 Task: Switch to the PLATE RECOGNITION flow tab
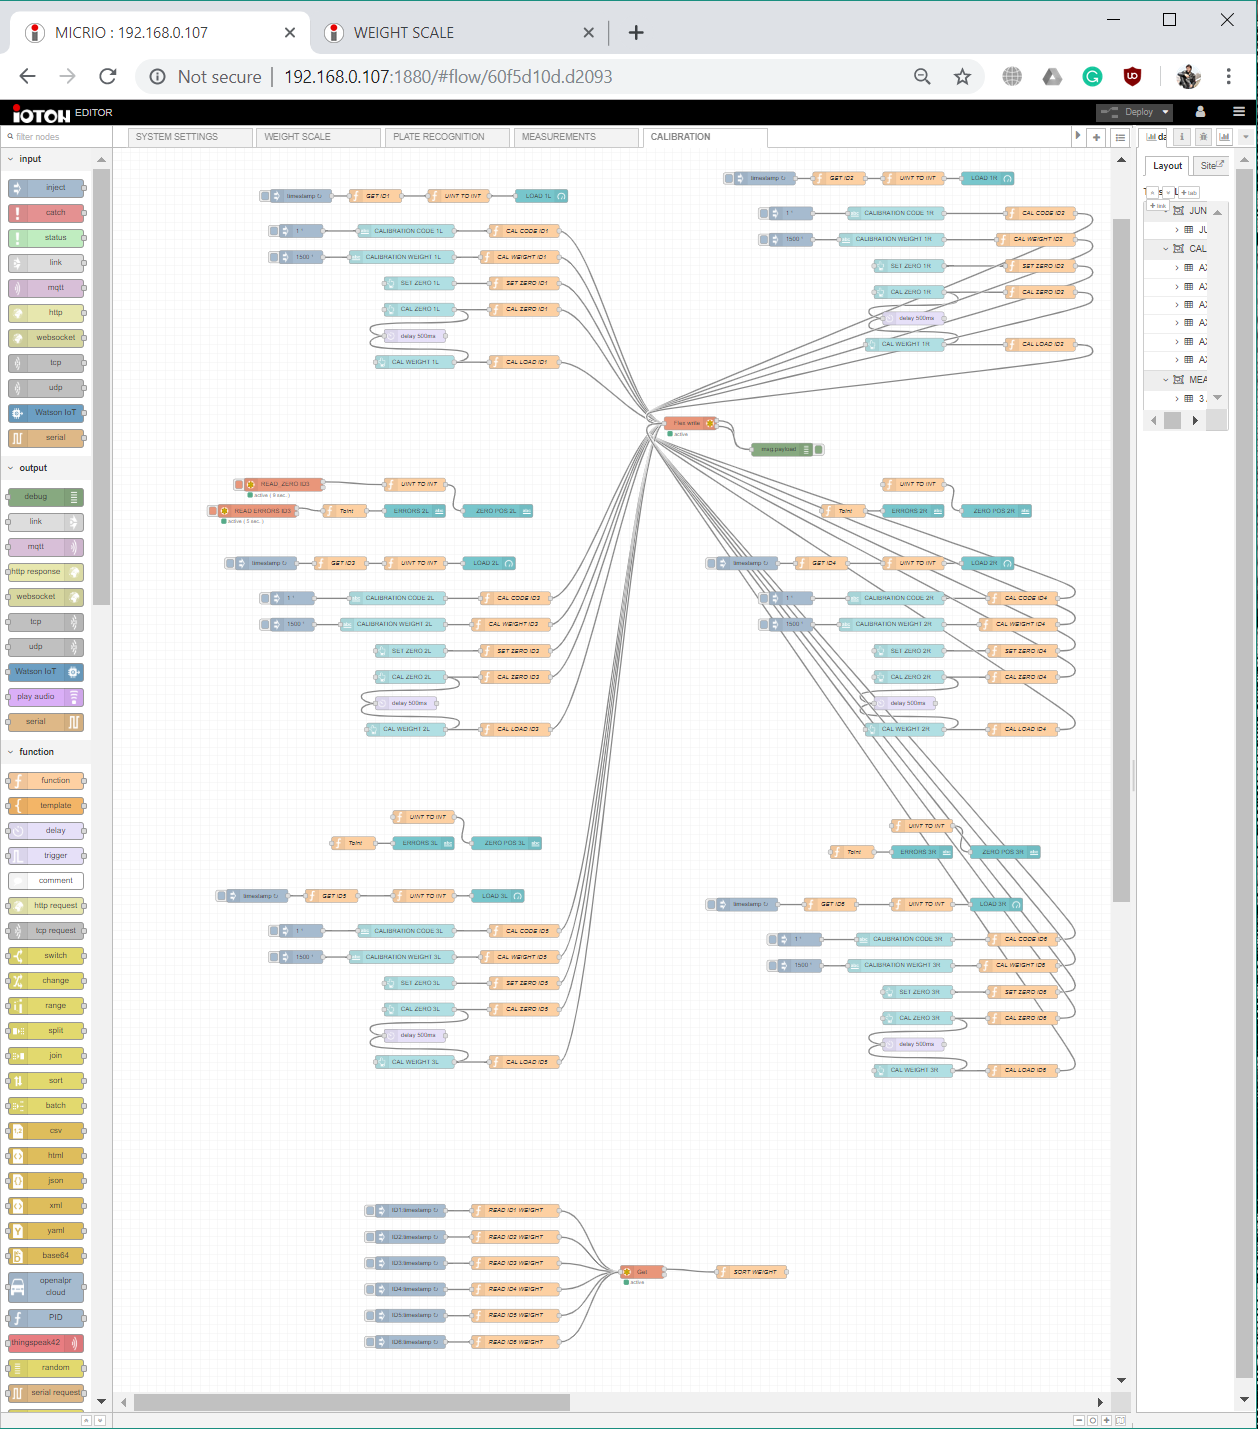click(x=447, y=137)
